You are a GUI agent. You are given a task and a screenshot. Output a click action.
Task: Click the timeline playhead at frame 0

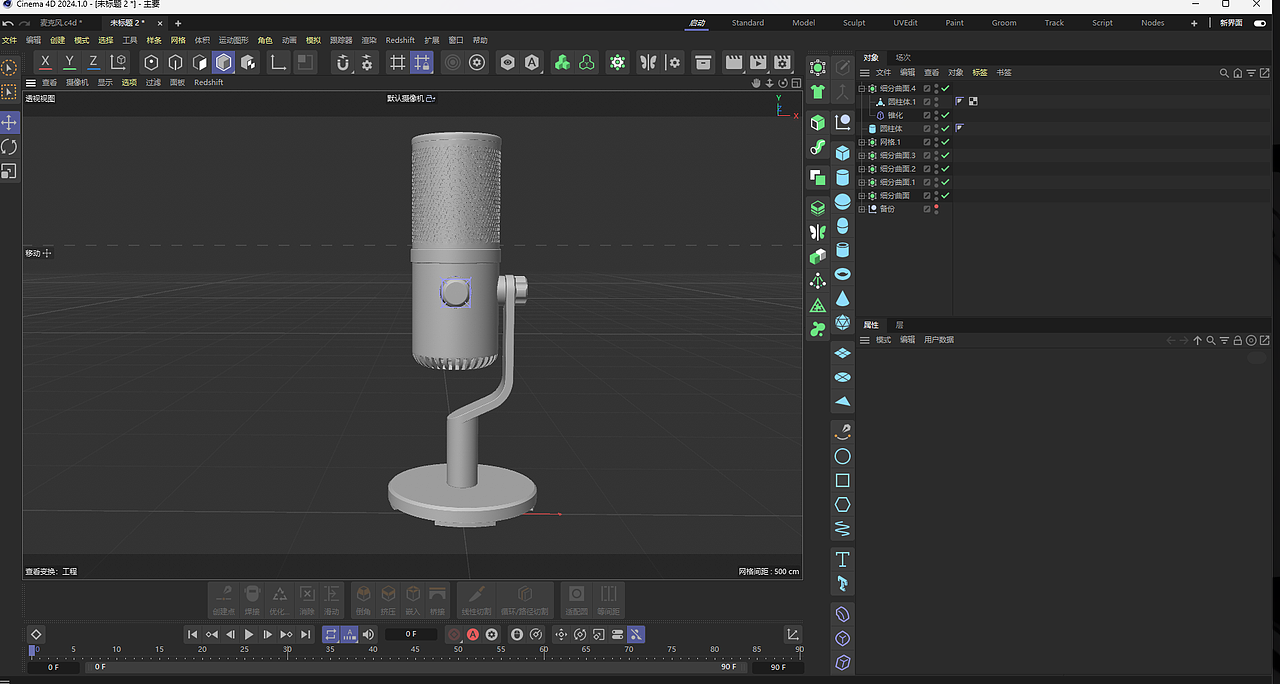tap(33, 650)
